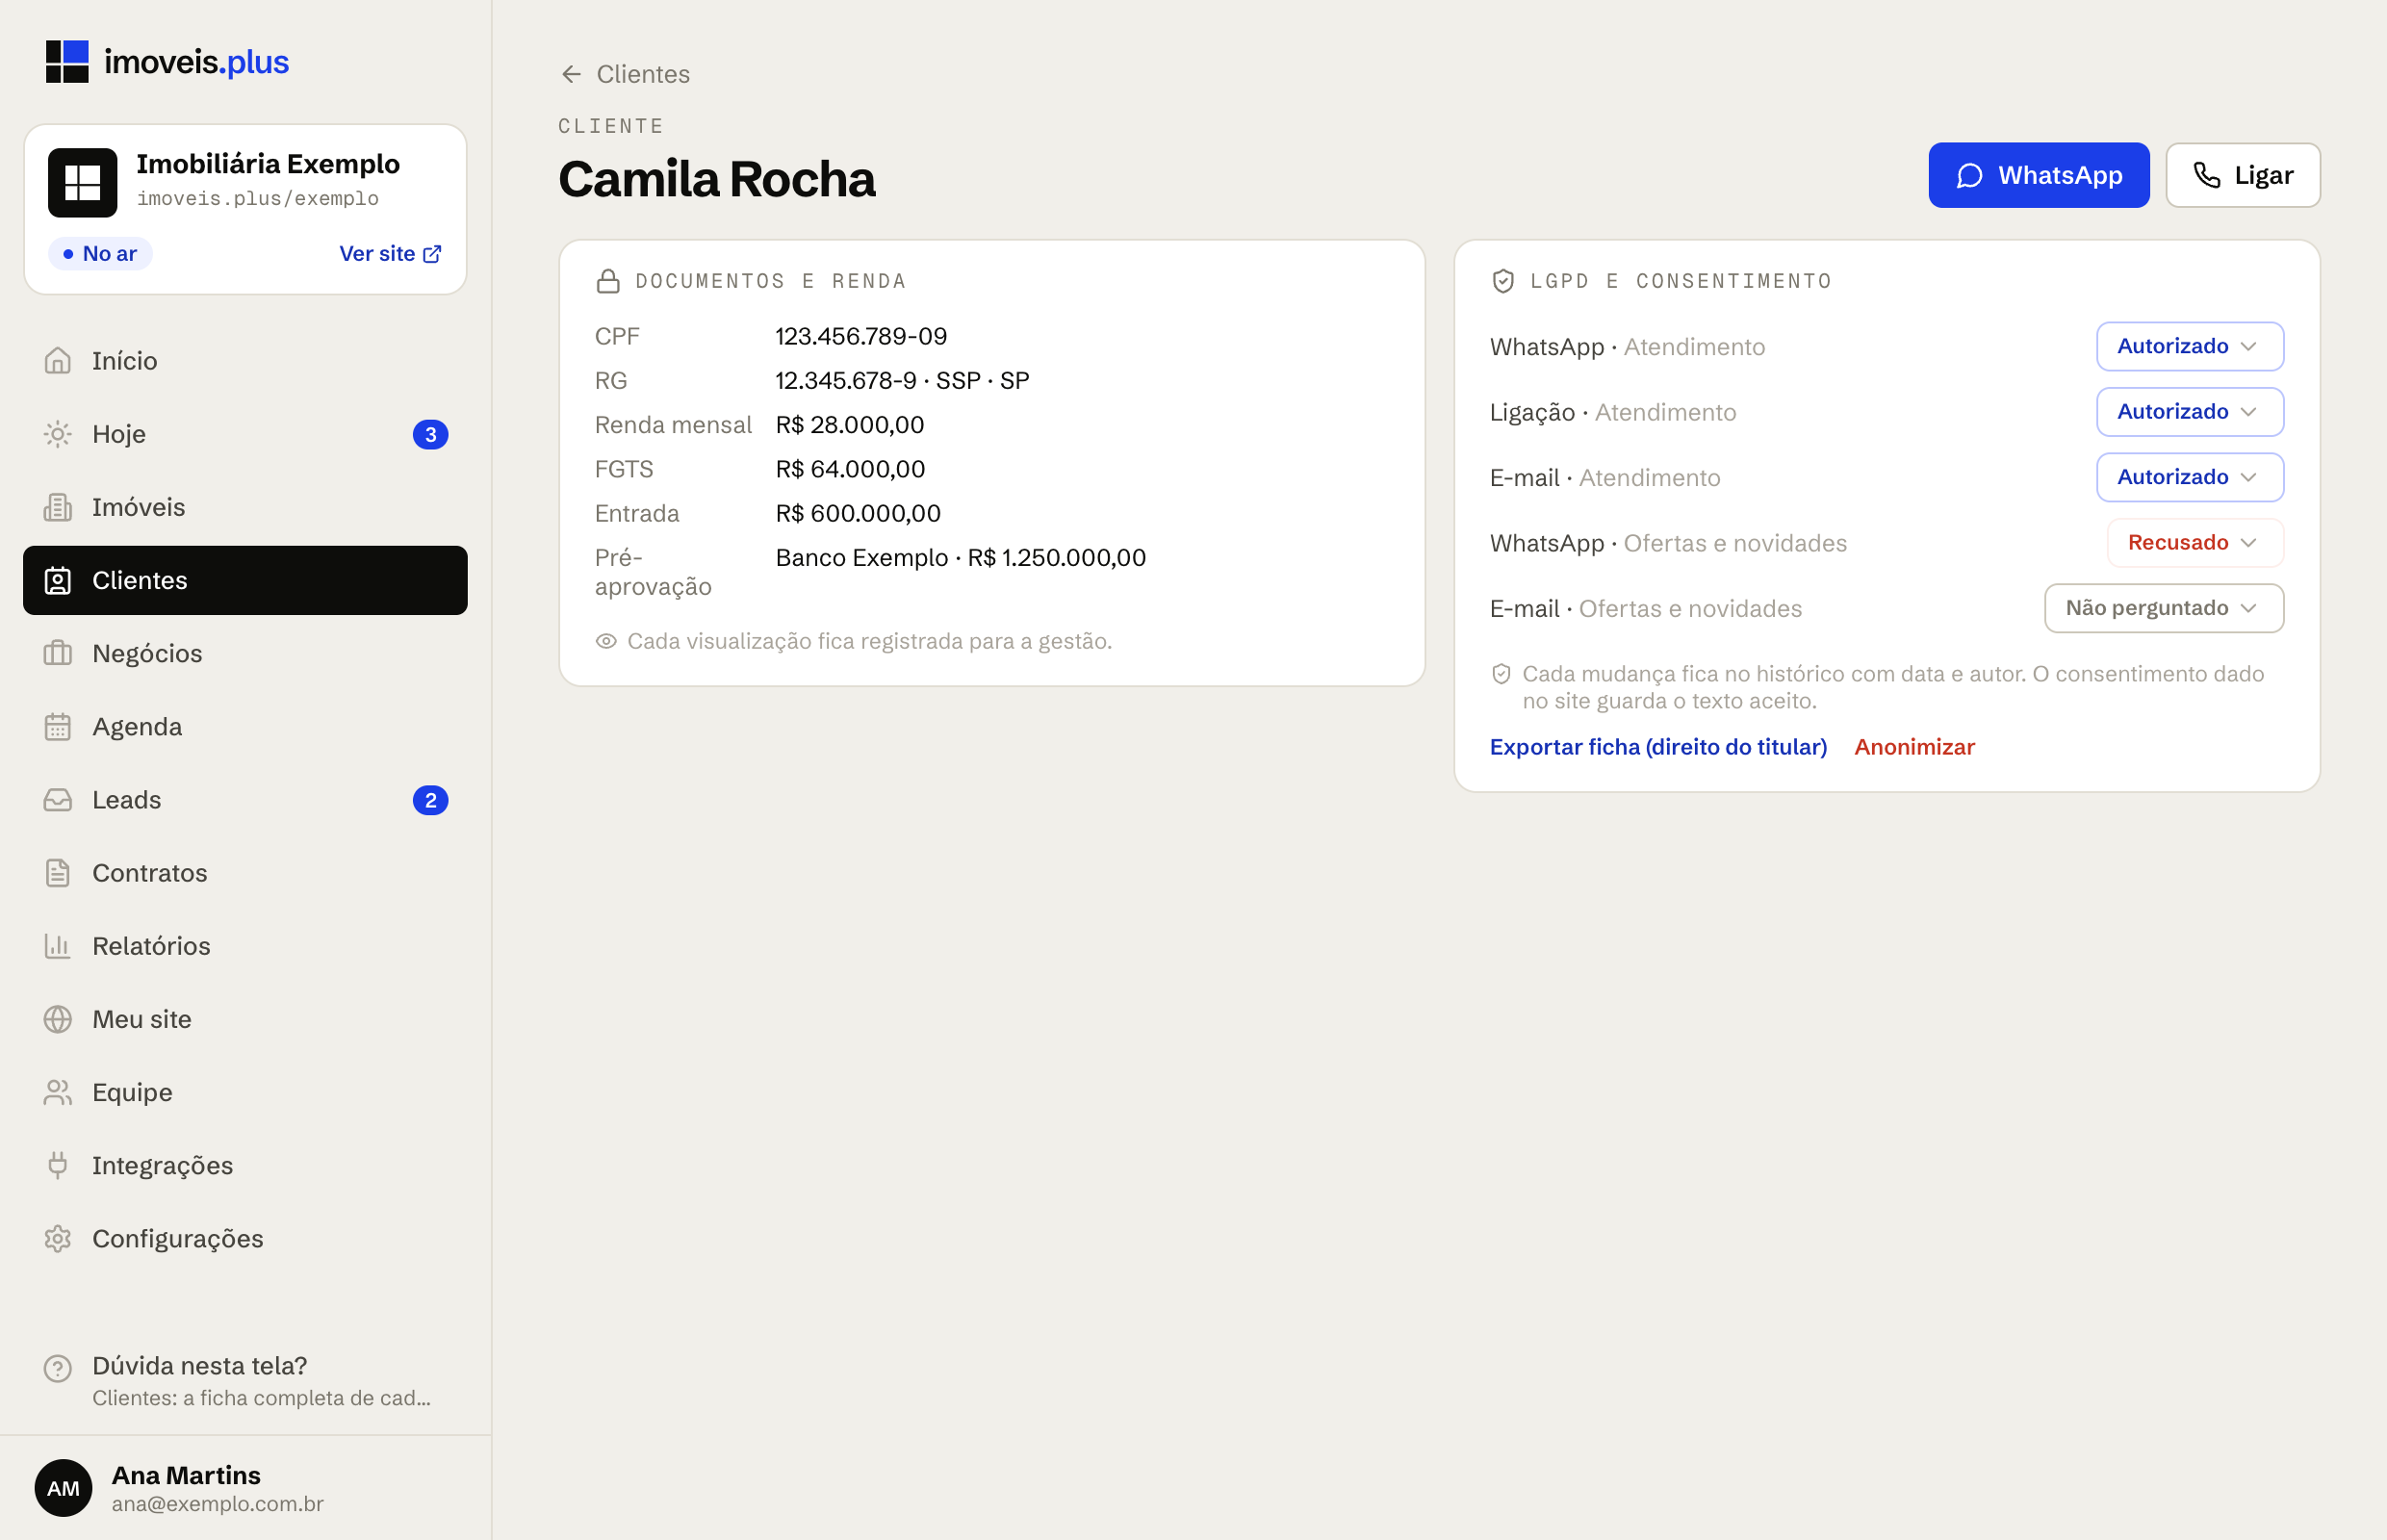This screenshot has width=2387, height=1540.
Task: Click the AM user avatar
Action: pyautogui.click(x=63, y=1488)
